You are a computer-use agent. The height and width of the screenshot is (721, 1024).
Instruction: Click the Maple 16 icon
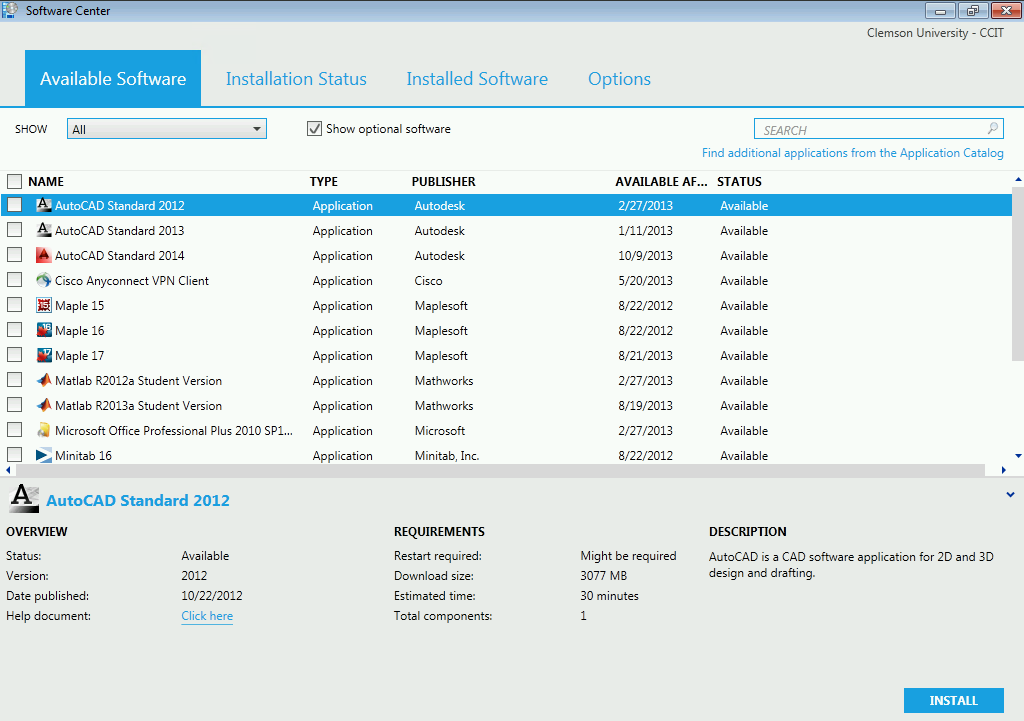tap(44, 330)
